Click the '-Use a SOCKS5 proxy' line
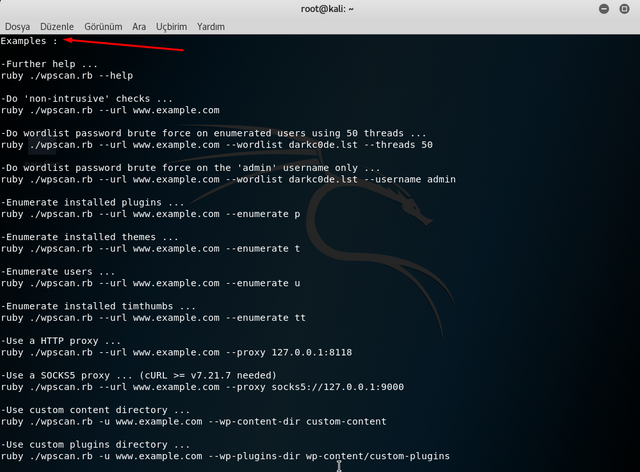Image resolution: width=640 pixels, height=472 pixels. 139,376
